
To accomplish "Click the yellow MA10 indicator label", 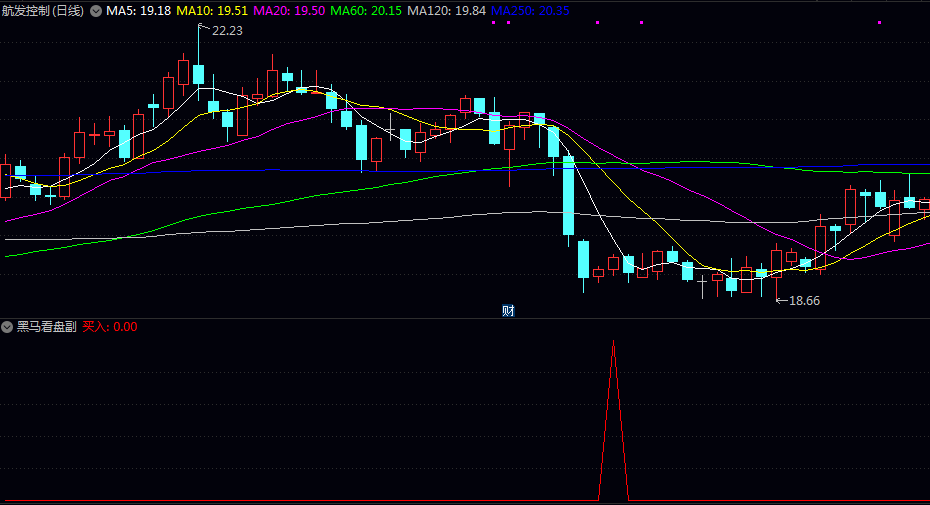I will pyautogui.click(x=212, y=11).
